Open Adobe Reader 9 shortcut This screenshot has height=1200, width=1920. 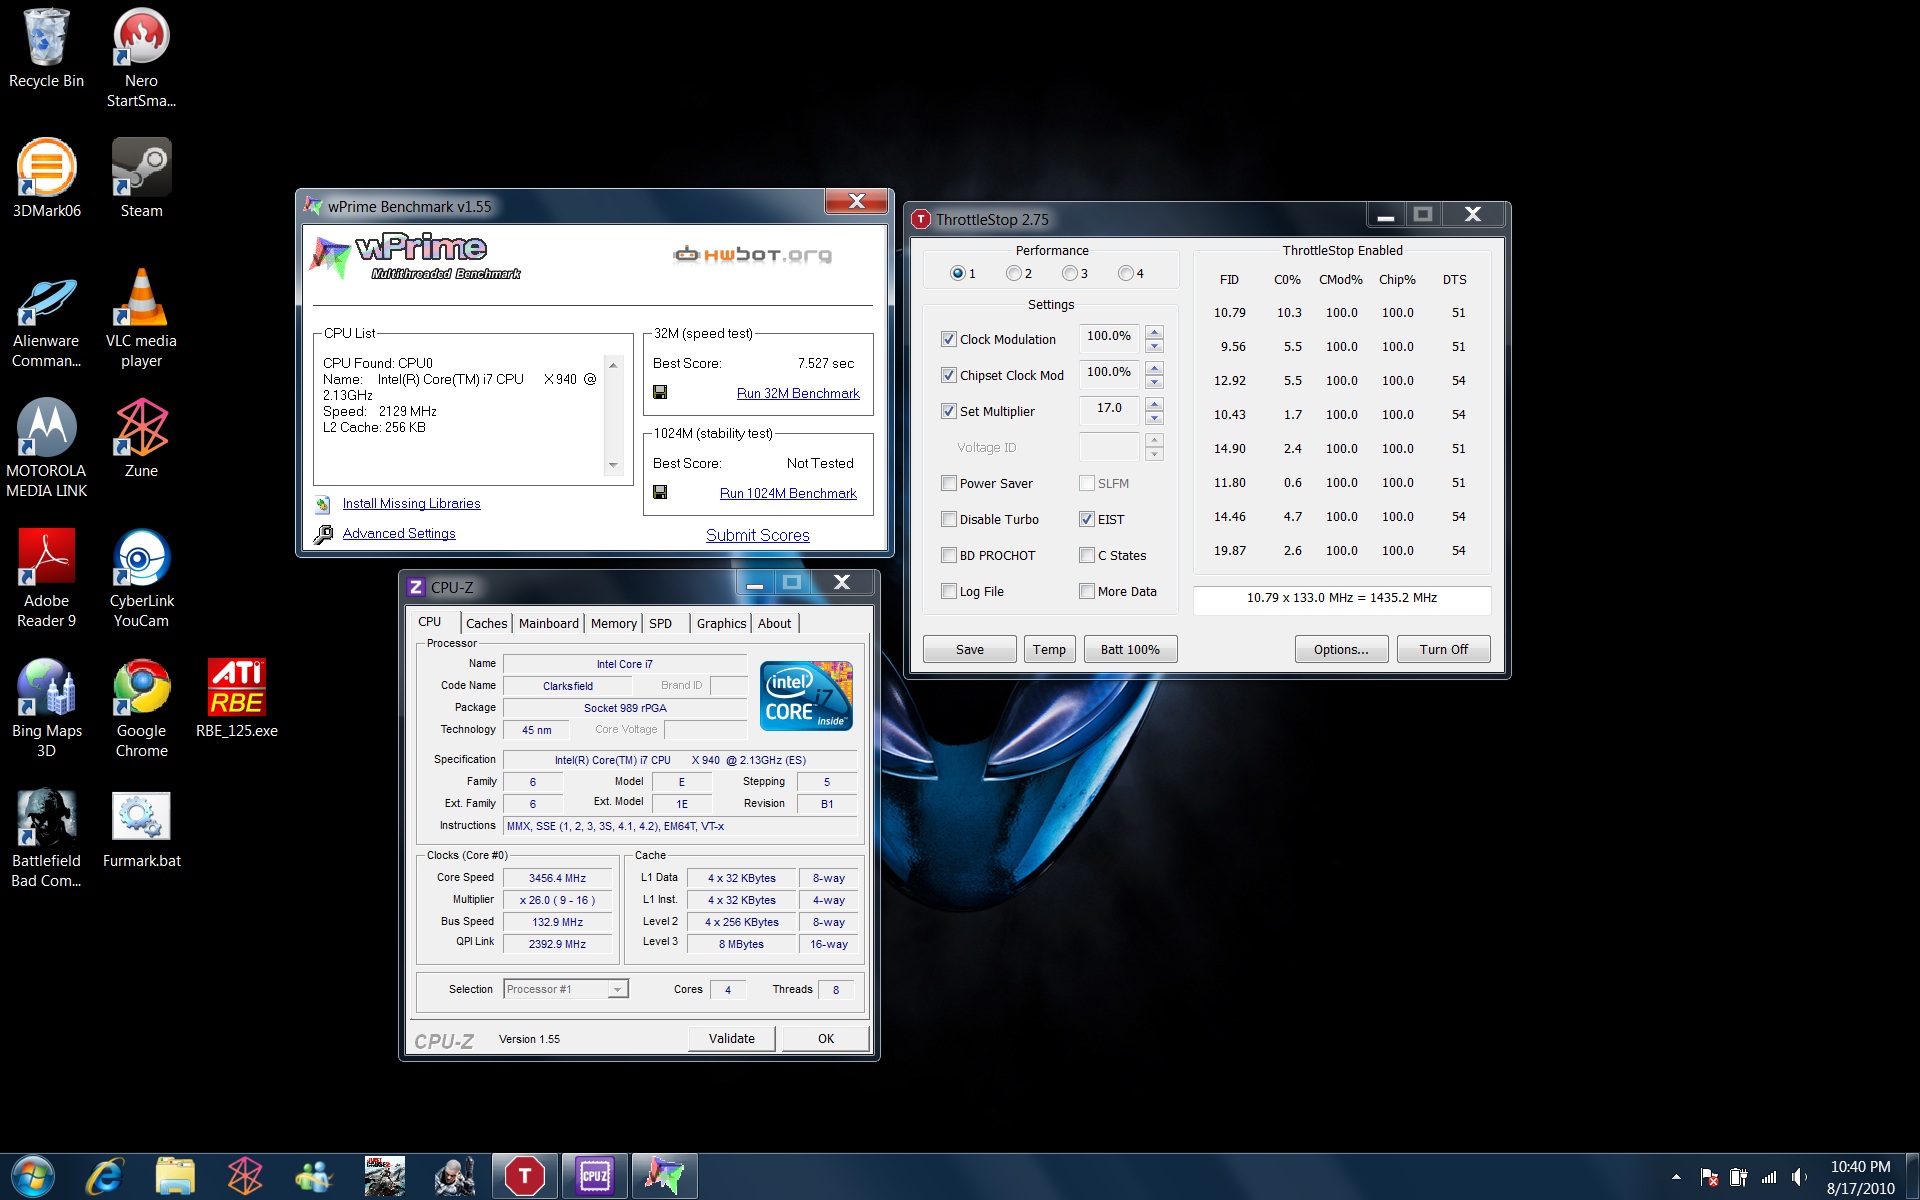tap(46, 578)
